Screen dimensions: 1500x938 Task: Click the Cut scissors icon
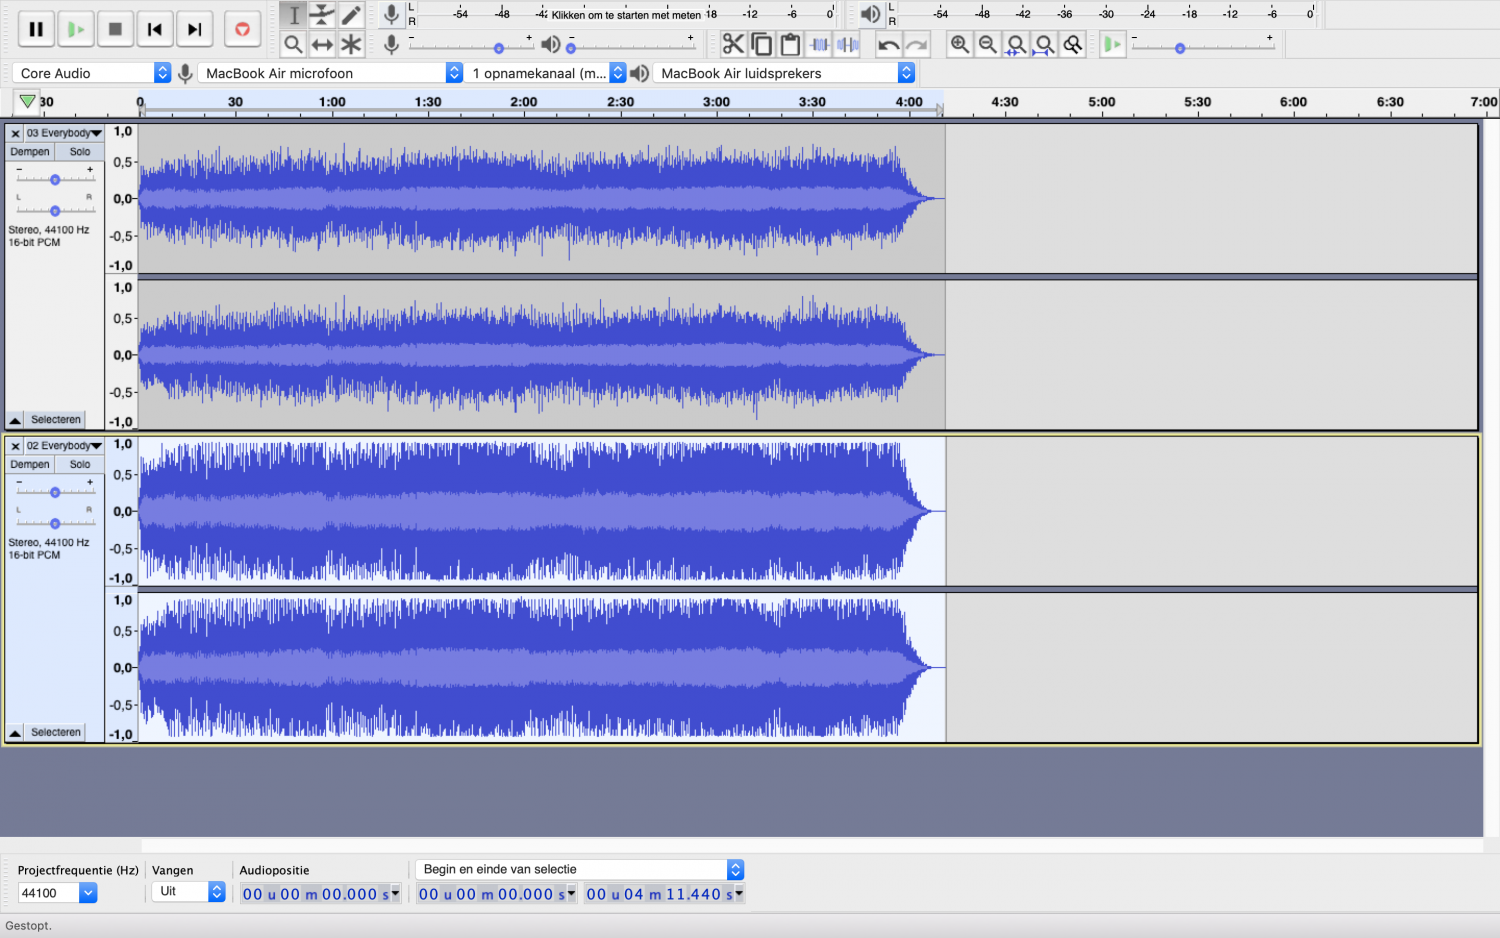[x=733, y=44]
